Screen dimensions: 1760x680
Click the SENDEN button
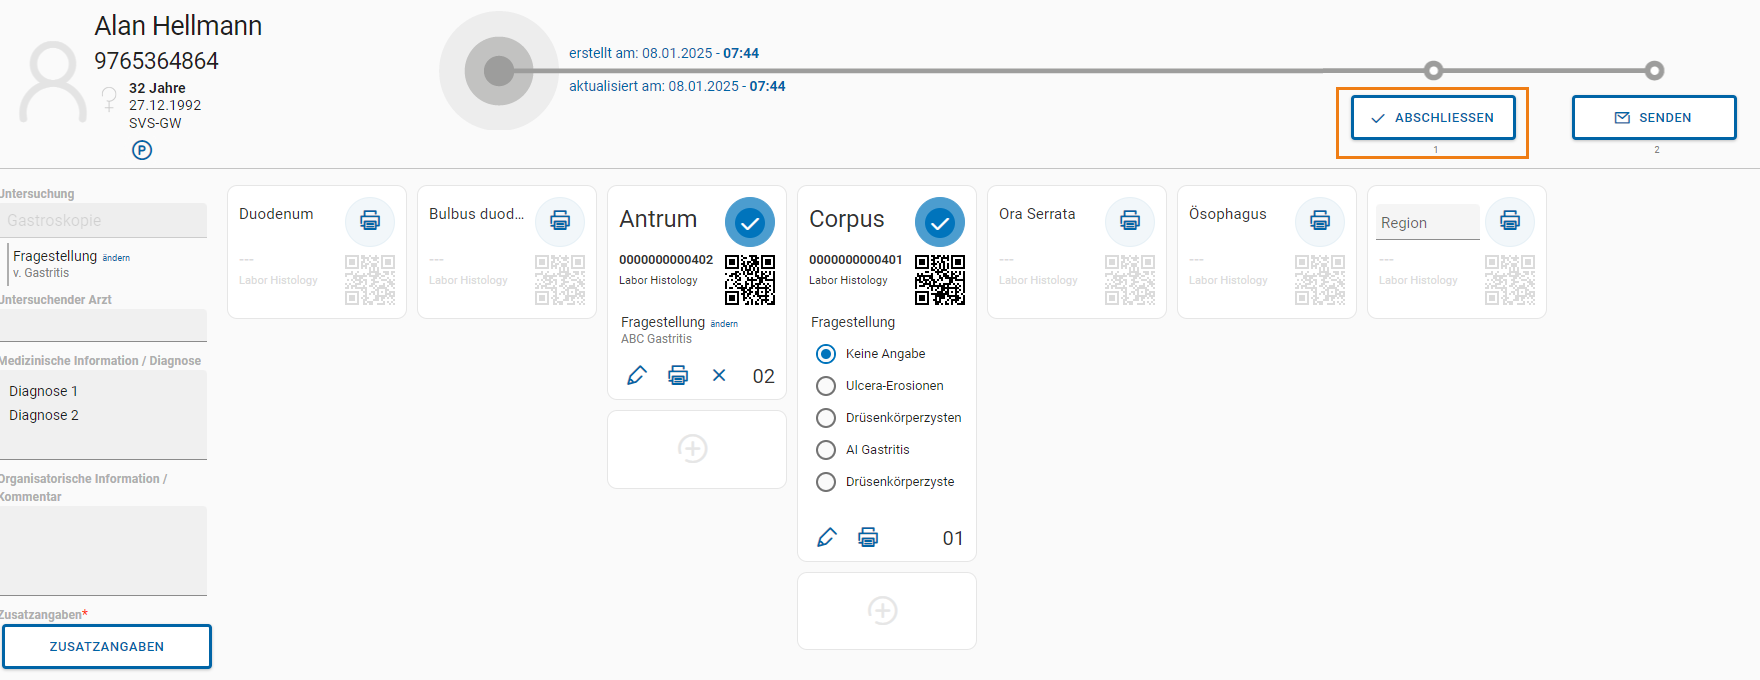1654,118
